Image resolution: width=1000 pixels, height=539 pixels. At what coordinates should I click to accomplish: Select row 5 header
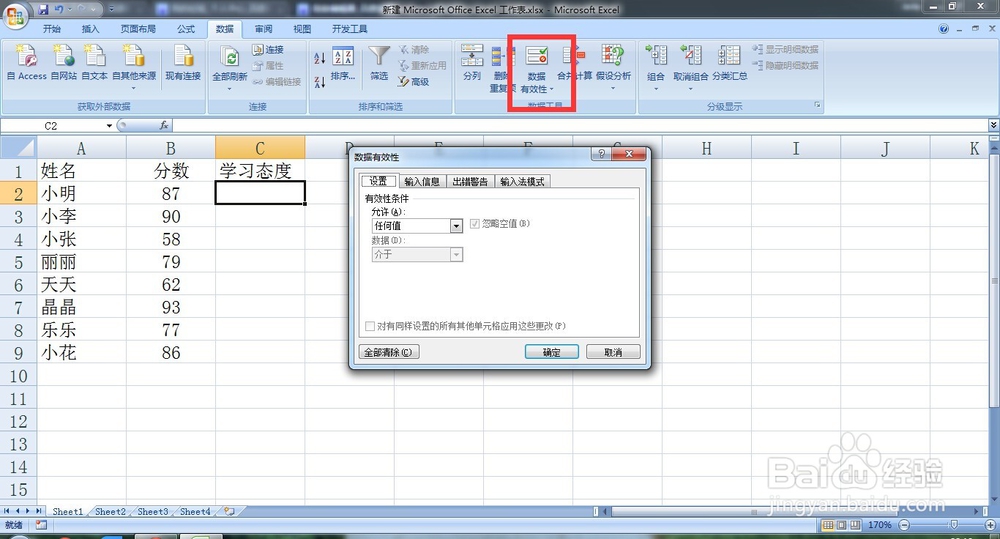click(x=18, y=262)
